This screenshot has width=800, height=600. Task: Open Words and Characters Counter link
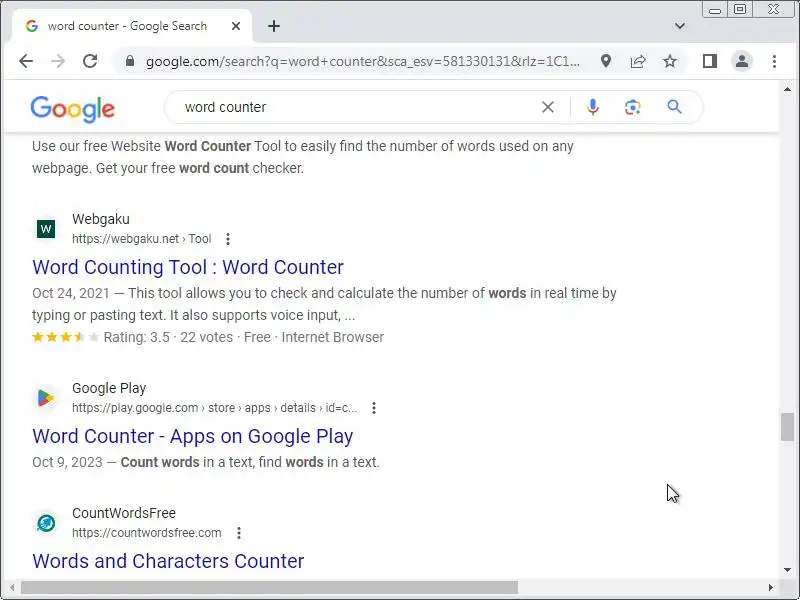click(x=168, y=561)
